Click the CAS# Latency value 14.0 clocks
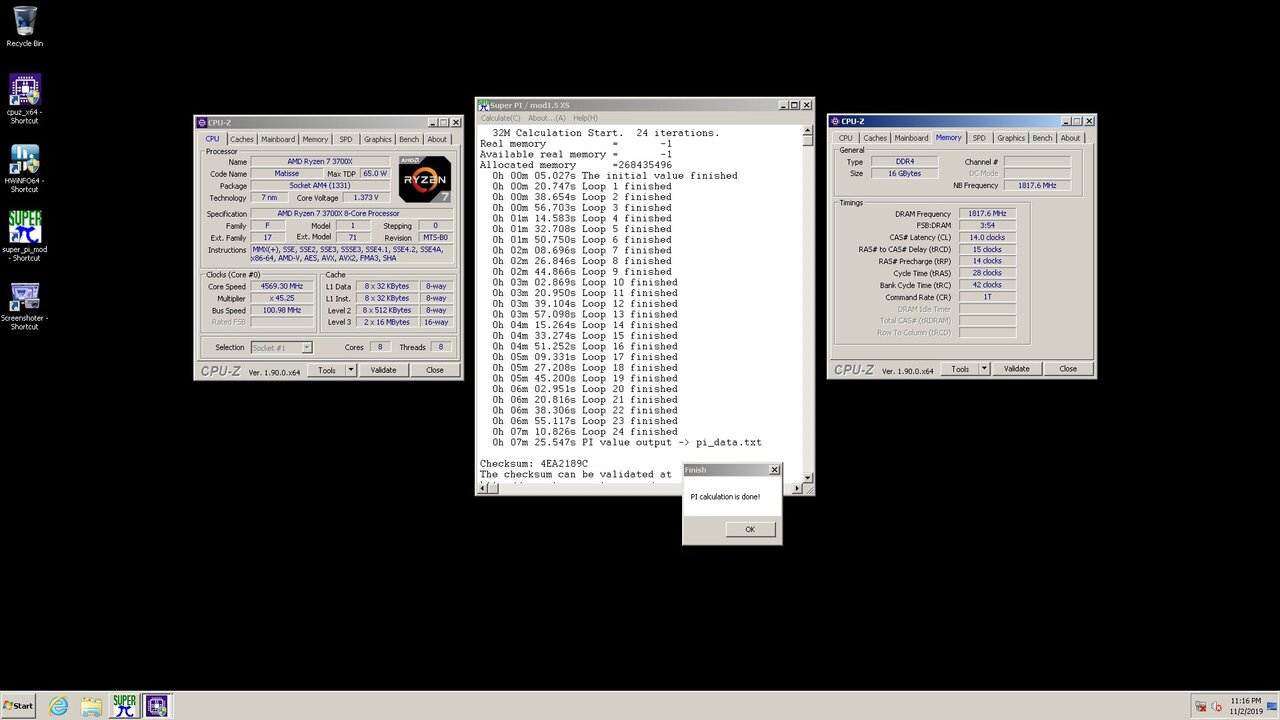This screenshot has width=1280, height=720. 988,238
